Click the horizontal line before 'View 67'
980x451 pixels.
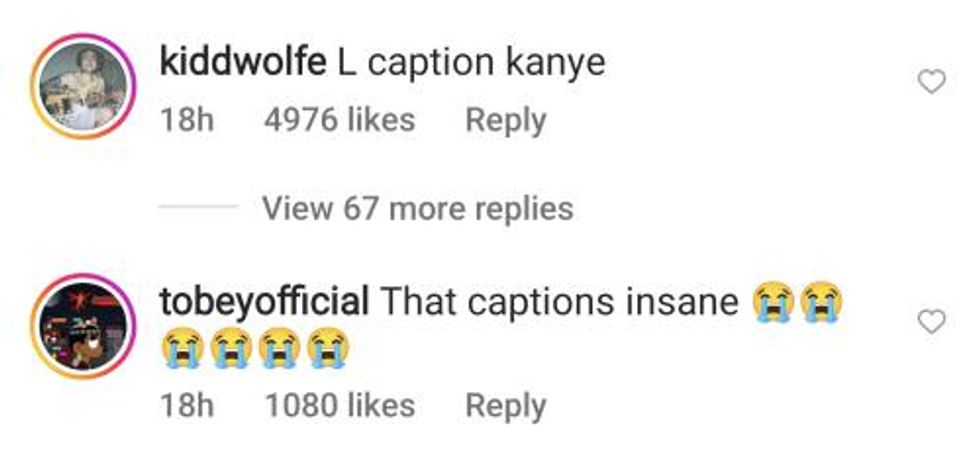tap(198, 208)
